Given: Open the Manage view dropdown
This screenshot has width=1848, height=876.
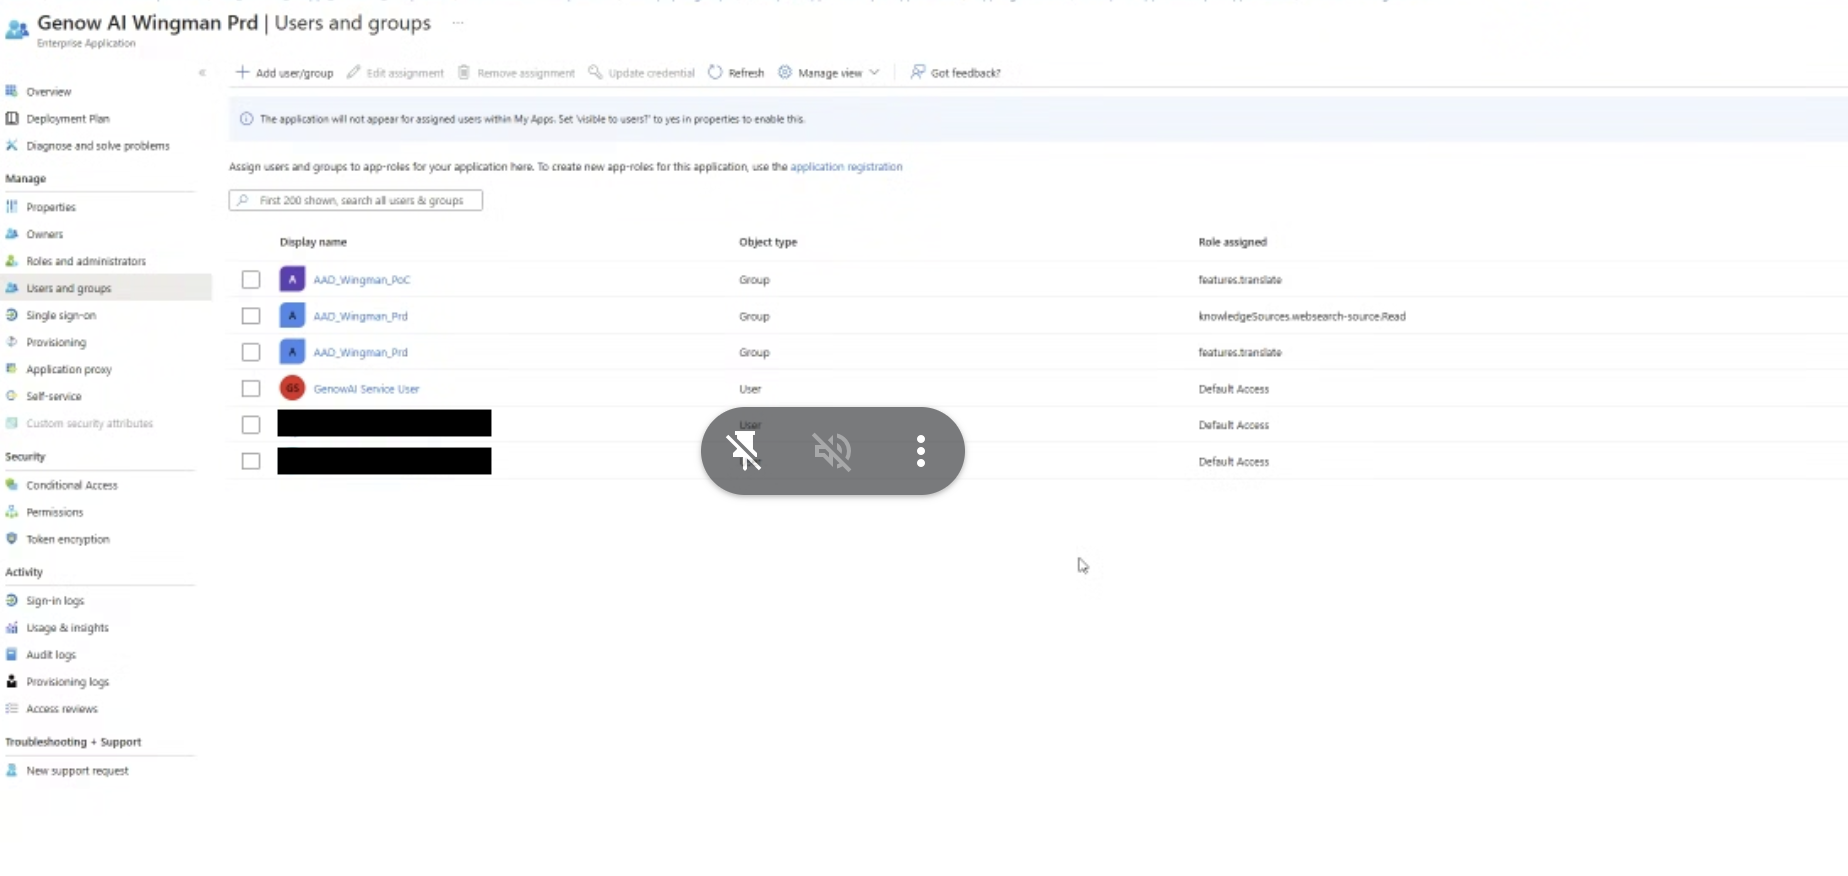Looking at the screenshot, I should pos(829,73).
